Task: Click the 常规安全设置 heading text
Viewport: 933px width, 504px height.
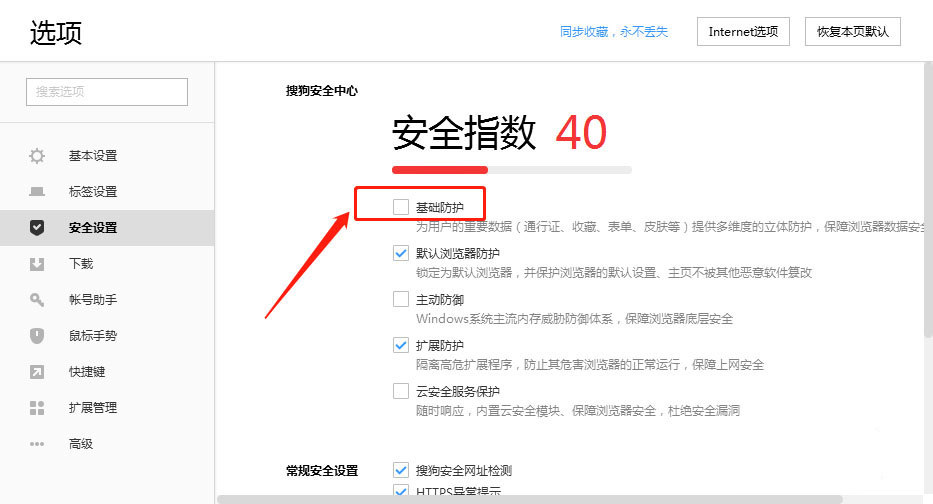Action: [x=322, y=471]
